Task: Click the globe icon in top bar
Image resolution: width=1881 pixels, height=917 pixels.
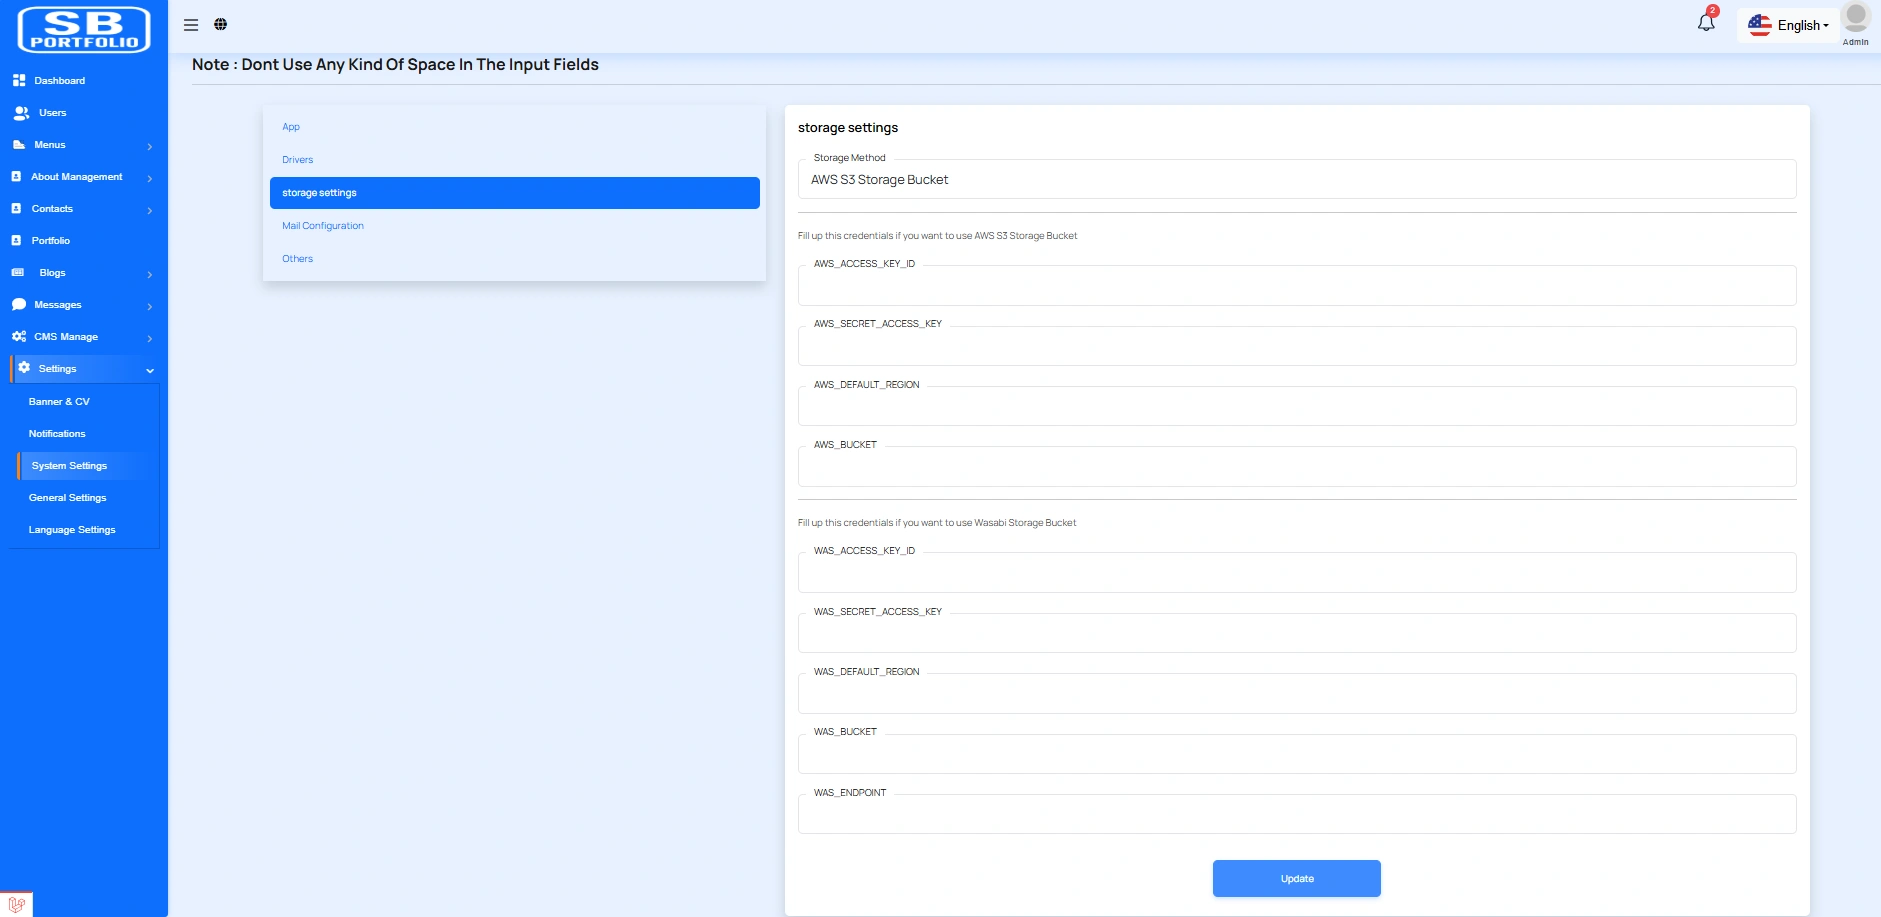Action: (x=221, y=25)
